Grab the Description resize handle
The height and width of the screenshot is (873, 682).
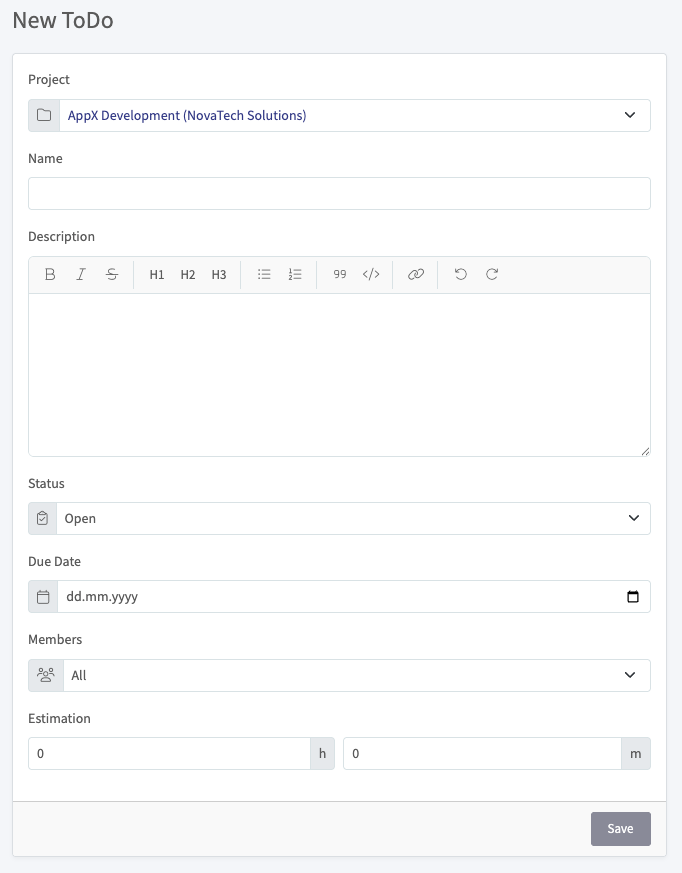point(645,452)
